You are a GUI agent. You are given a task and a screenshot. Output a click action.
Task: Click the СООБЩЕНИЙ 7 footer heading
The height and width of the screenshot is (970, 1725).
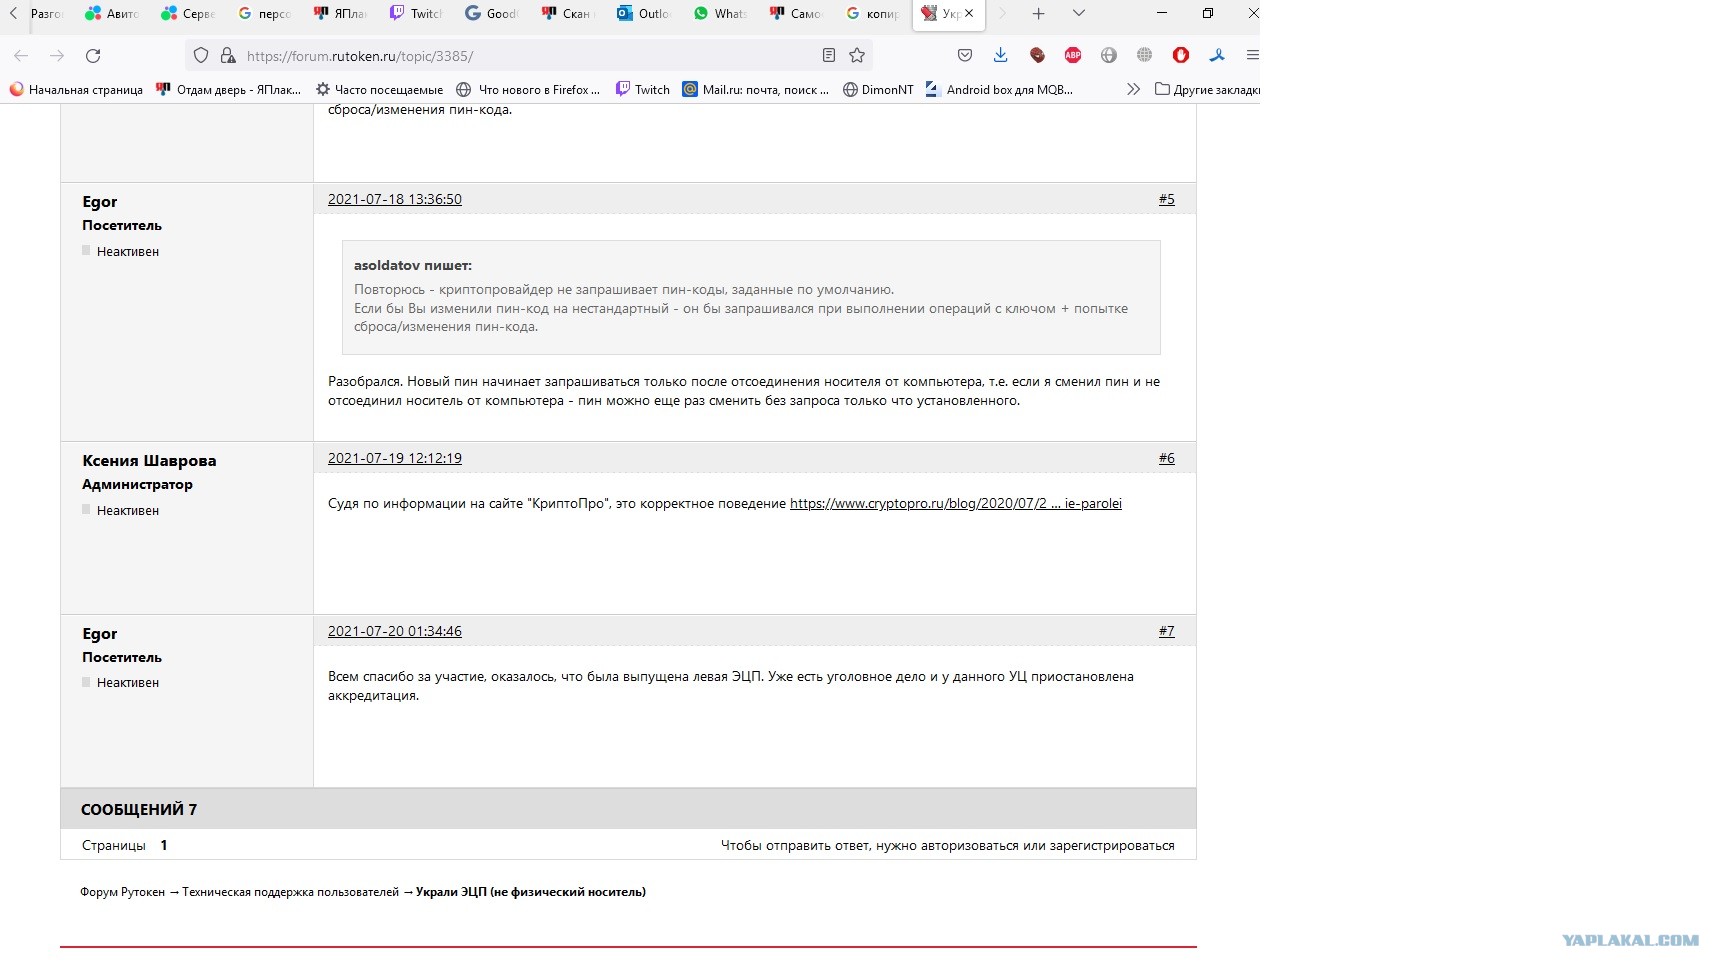(x=139, y=809)
